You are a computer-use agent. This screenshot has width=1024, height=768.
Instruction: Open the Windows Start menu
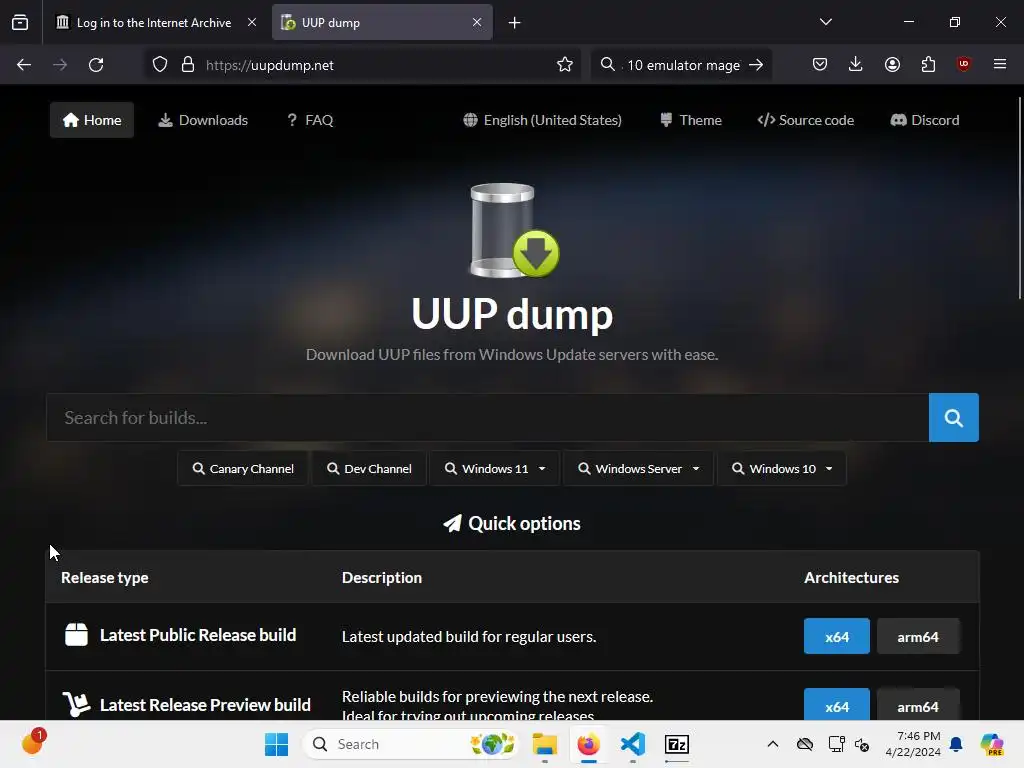point(276,744)
